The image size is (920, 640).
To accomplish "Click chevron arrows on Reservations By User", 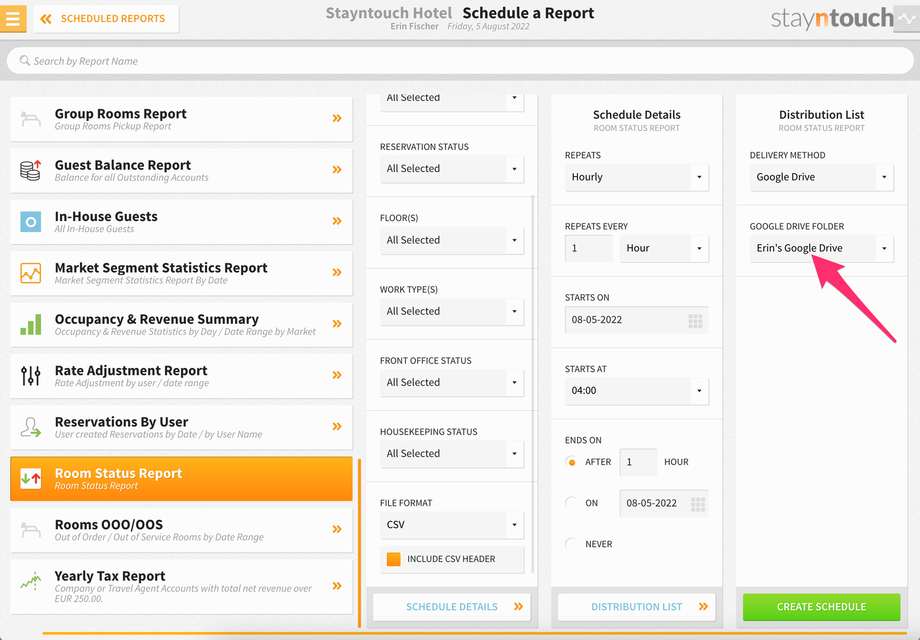I will [x=337, y=426].
